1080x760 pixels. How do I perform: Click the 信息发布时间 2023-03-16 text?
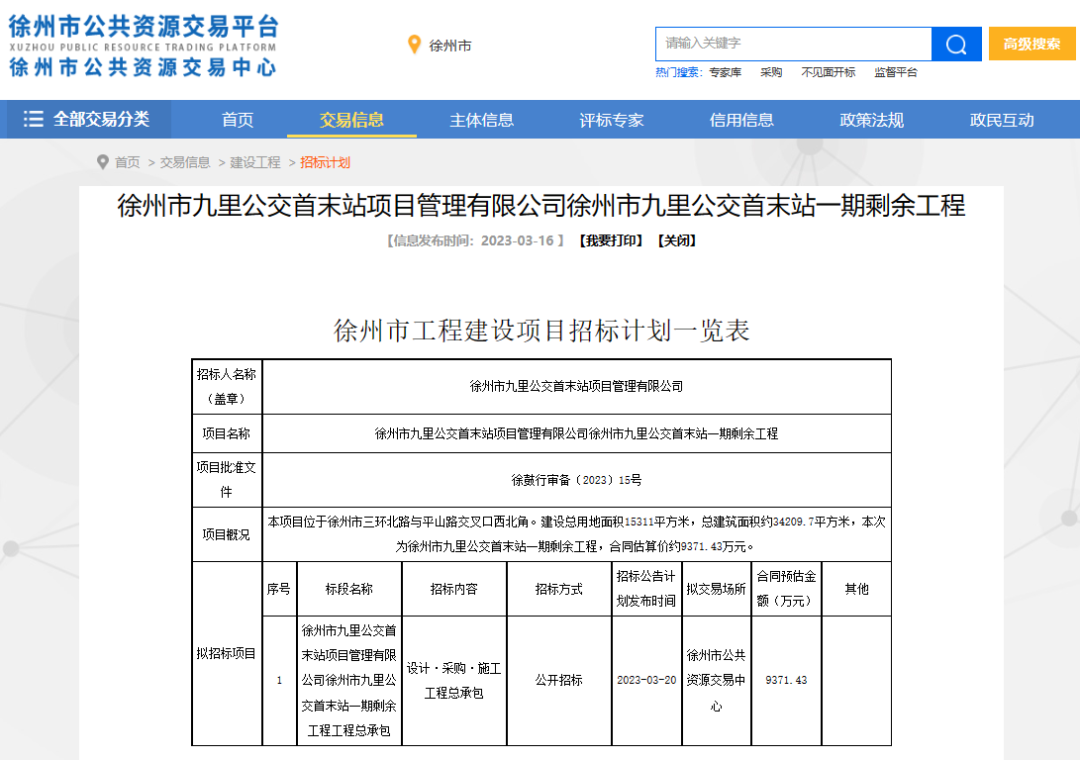[x=475, y=240]
